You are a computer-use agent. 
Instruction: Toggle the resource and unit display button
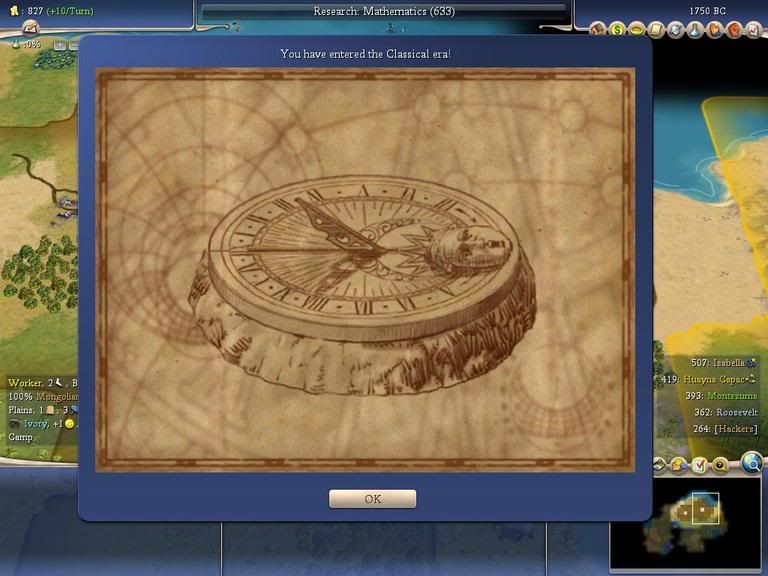coord(679,464)
